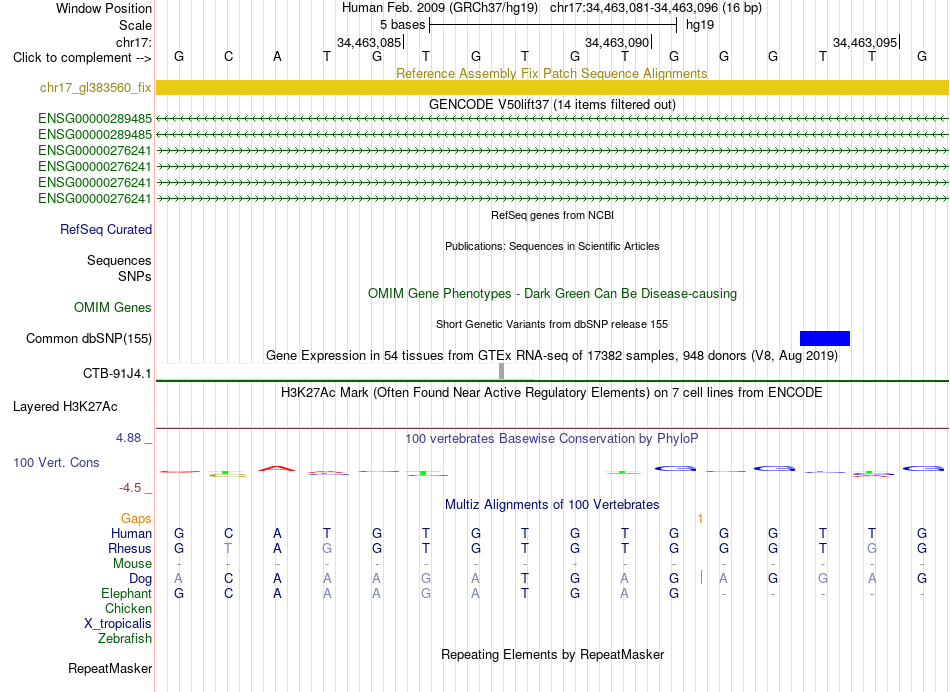
Task: Click the C base in the Human alignment row
Action: [228, 533]
